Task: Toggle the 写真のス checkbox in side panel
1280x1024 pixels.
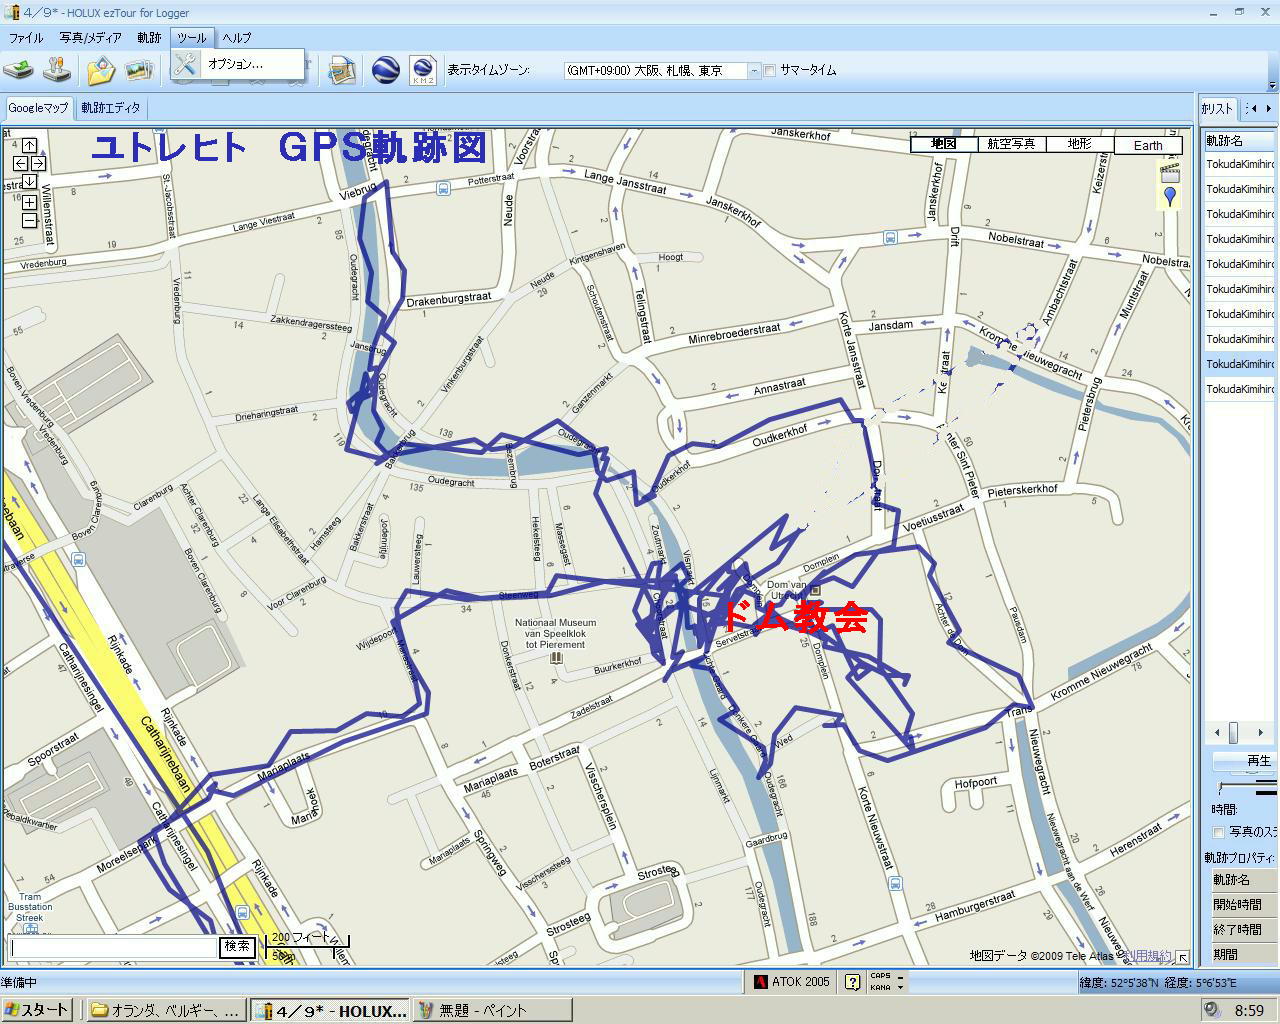Action: click(x=1218, y=832)
